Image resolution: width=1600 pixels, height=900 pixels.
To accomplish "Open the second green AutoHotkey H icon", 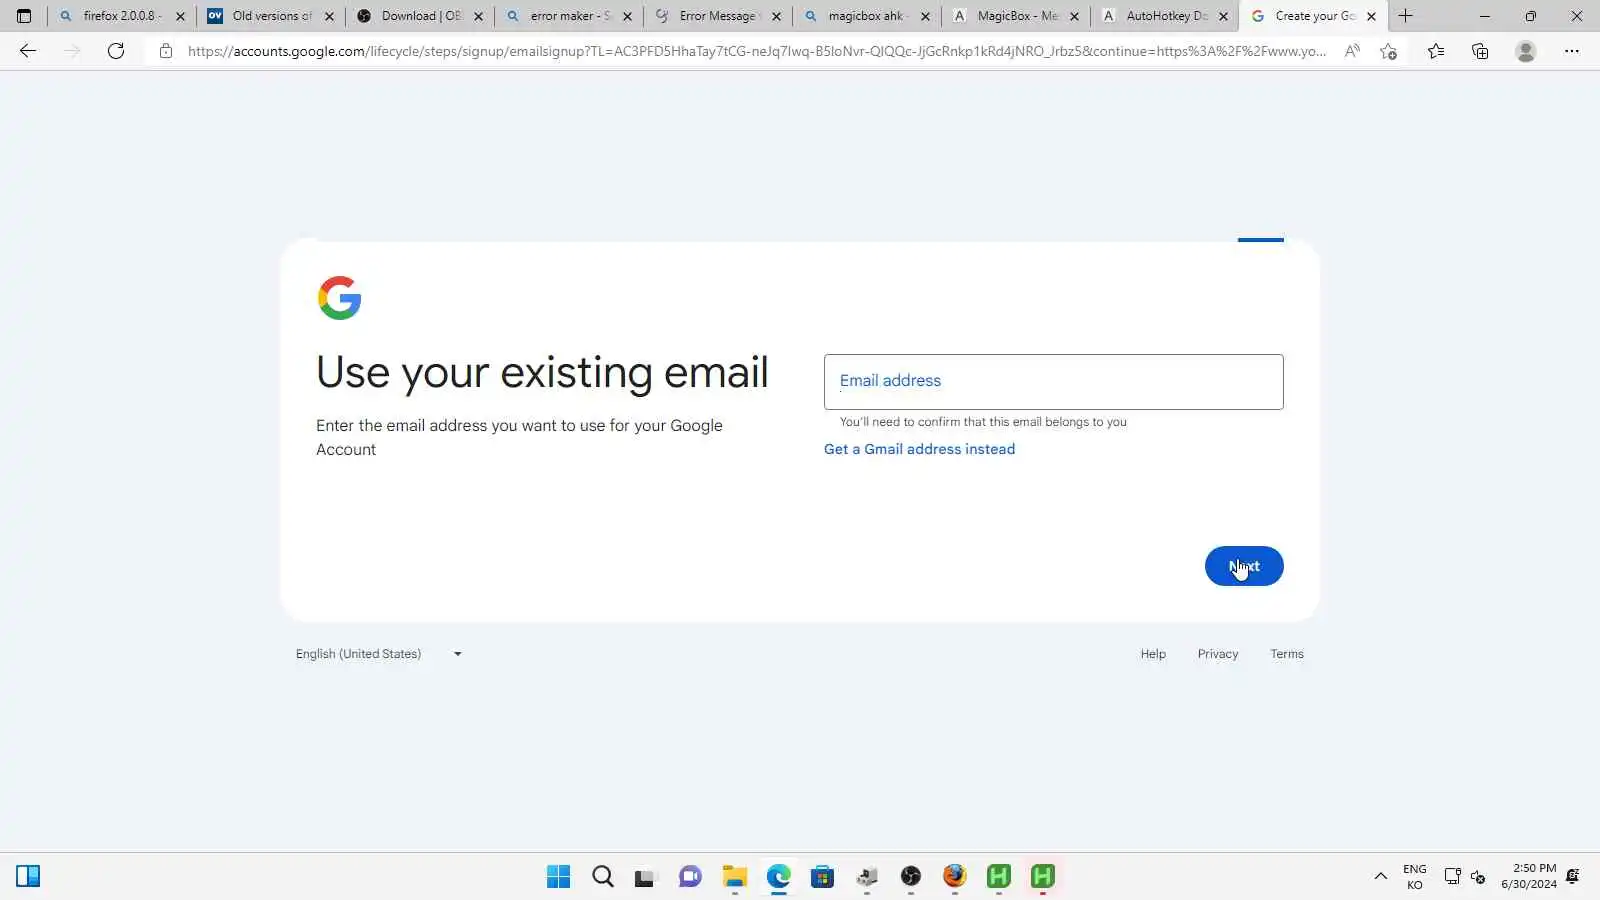I will pos(1042,877).
